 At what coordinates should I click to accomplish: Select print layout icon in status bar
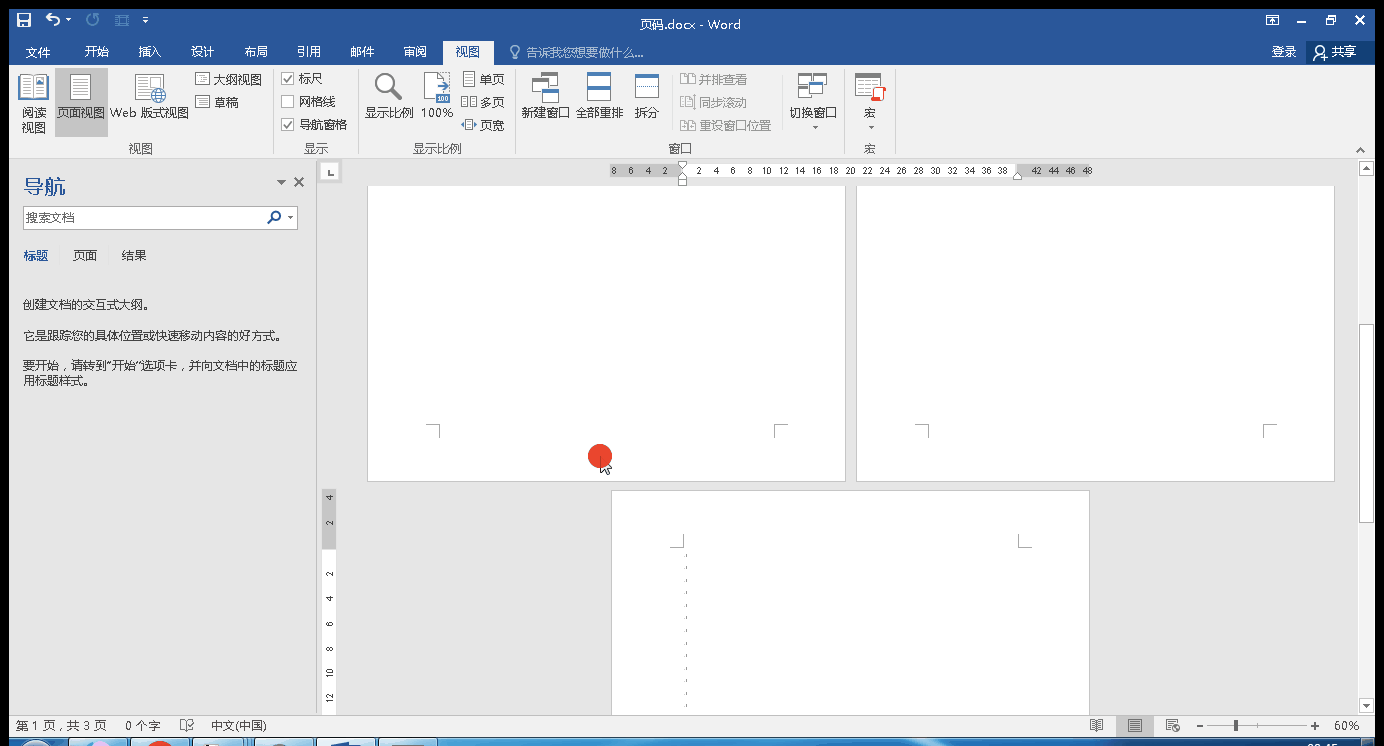(1135, 726)
